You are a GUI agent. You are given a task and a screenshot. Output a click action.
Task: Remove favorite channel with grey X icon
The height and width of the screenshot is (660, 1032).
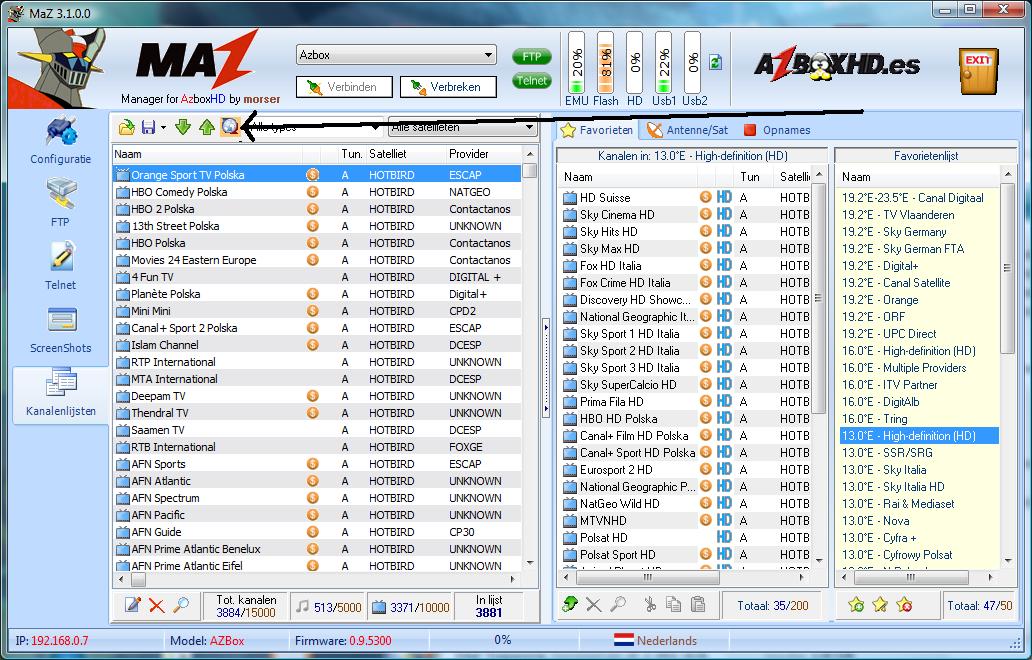594,605
